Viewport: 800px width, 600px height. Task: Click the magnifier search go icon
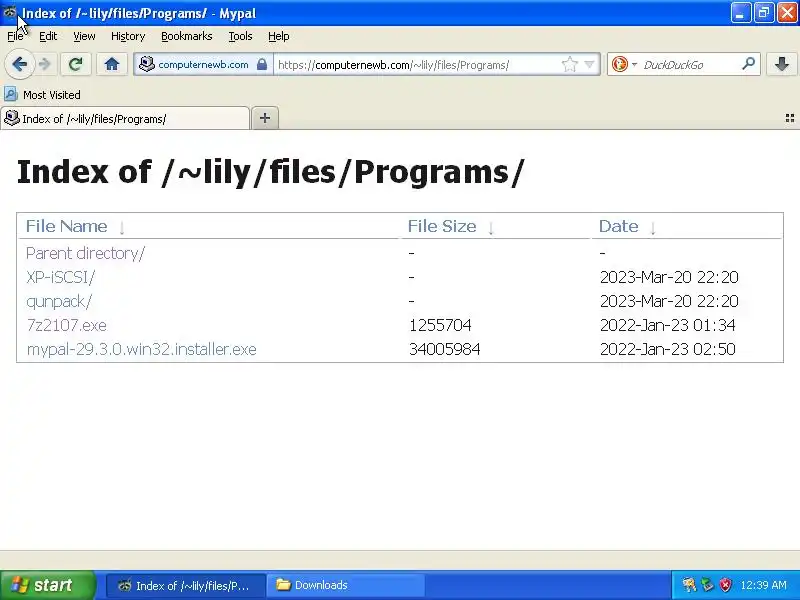point(748,64)
